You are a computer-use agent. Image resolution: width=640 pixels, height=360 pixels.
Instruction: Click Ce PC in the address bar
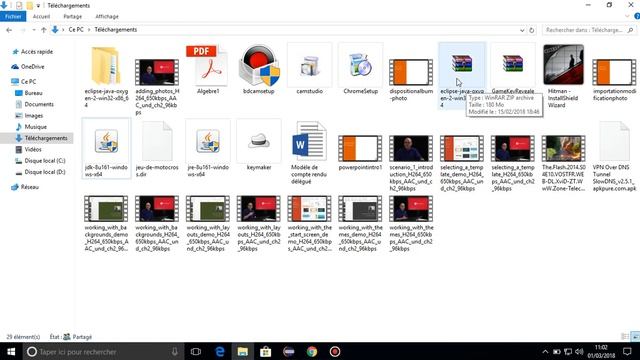[76, 30]
